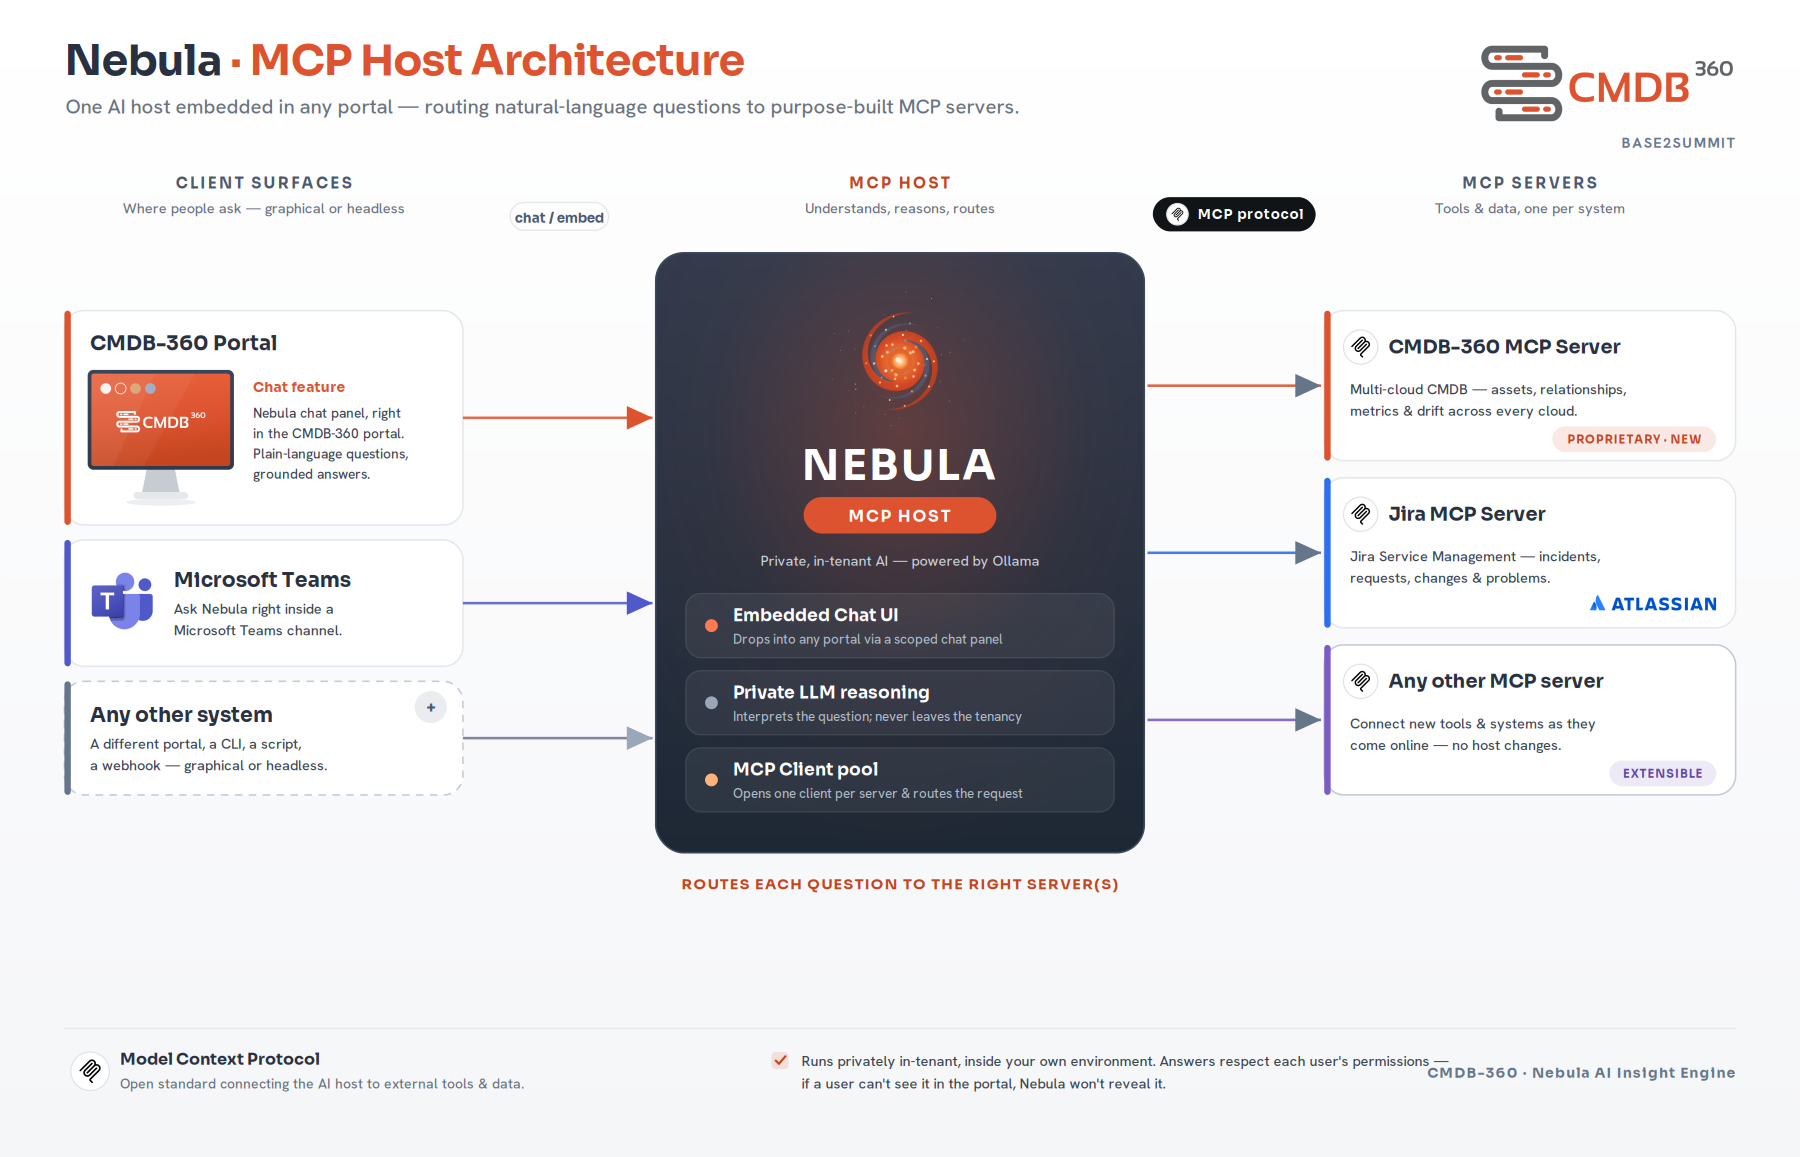Click the MCP icon beside Jira MCP Server
The height and width of the screenshot is (1157, 1800).
coord(1361,514)
